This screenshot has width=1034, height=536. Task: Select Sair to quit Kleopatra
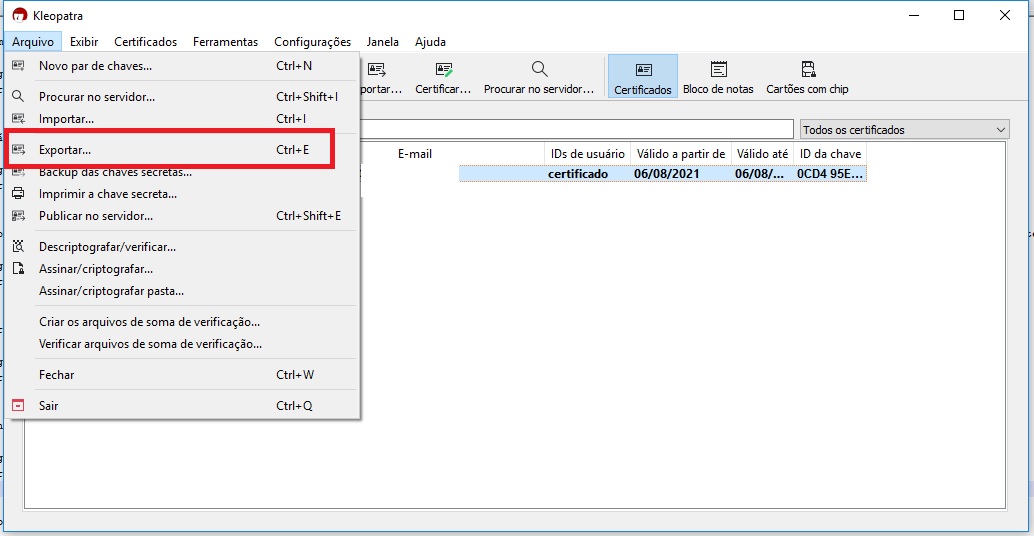(183, 405)
